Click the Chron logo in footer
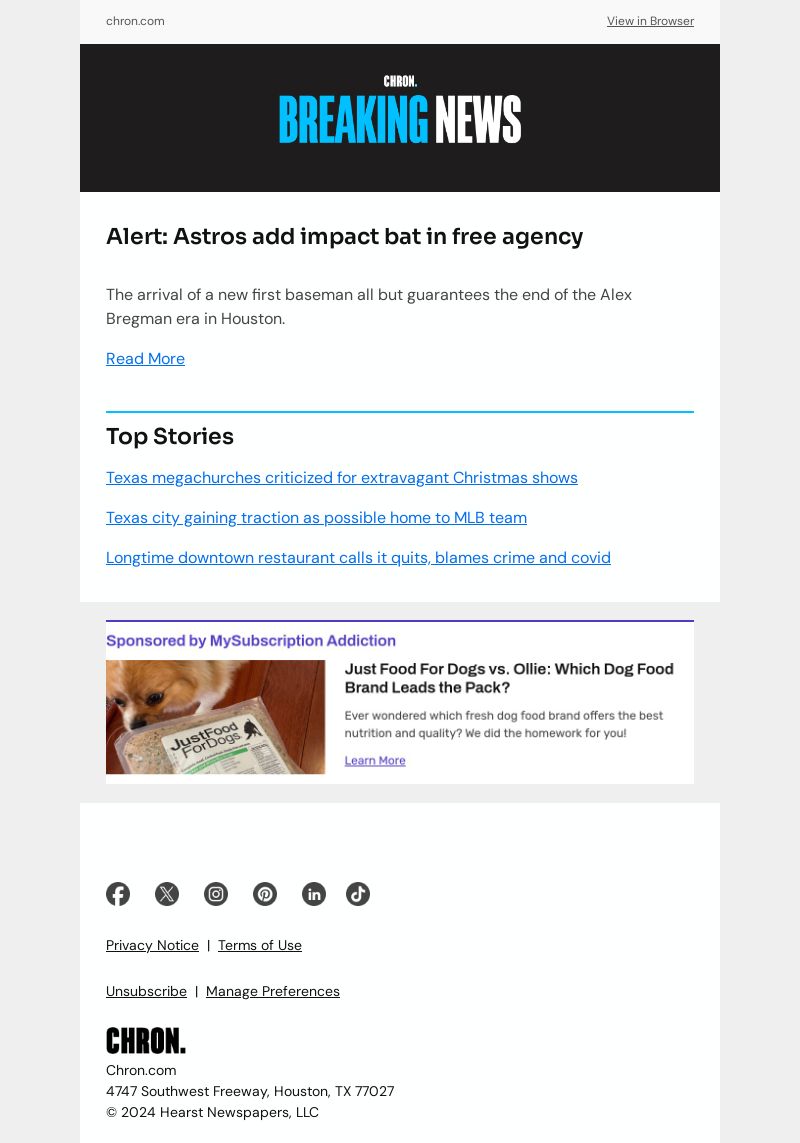The width and height of the screenshot is (800, 1143). pyautogui.click(x=146, y=1040)
